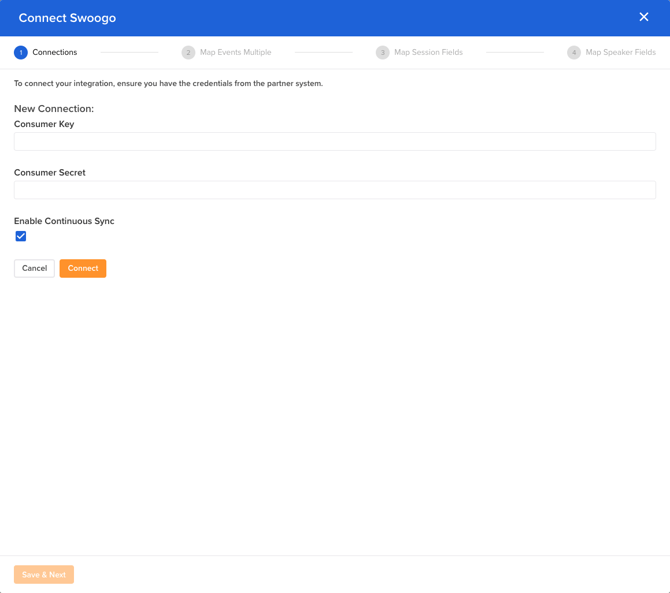Viewport: 670px width, 593px height.
Task: Select step 2 circle icon
Action: (x=188, y=53)
